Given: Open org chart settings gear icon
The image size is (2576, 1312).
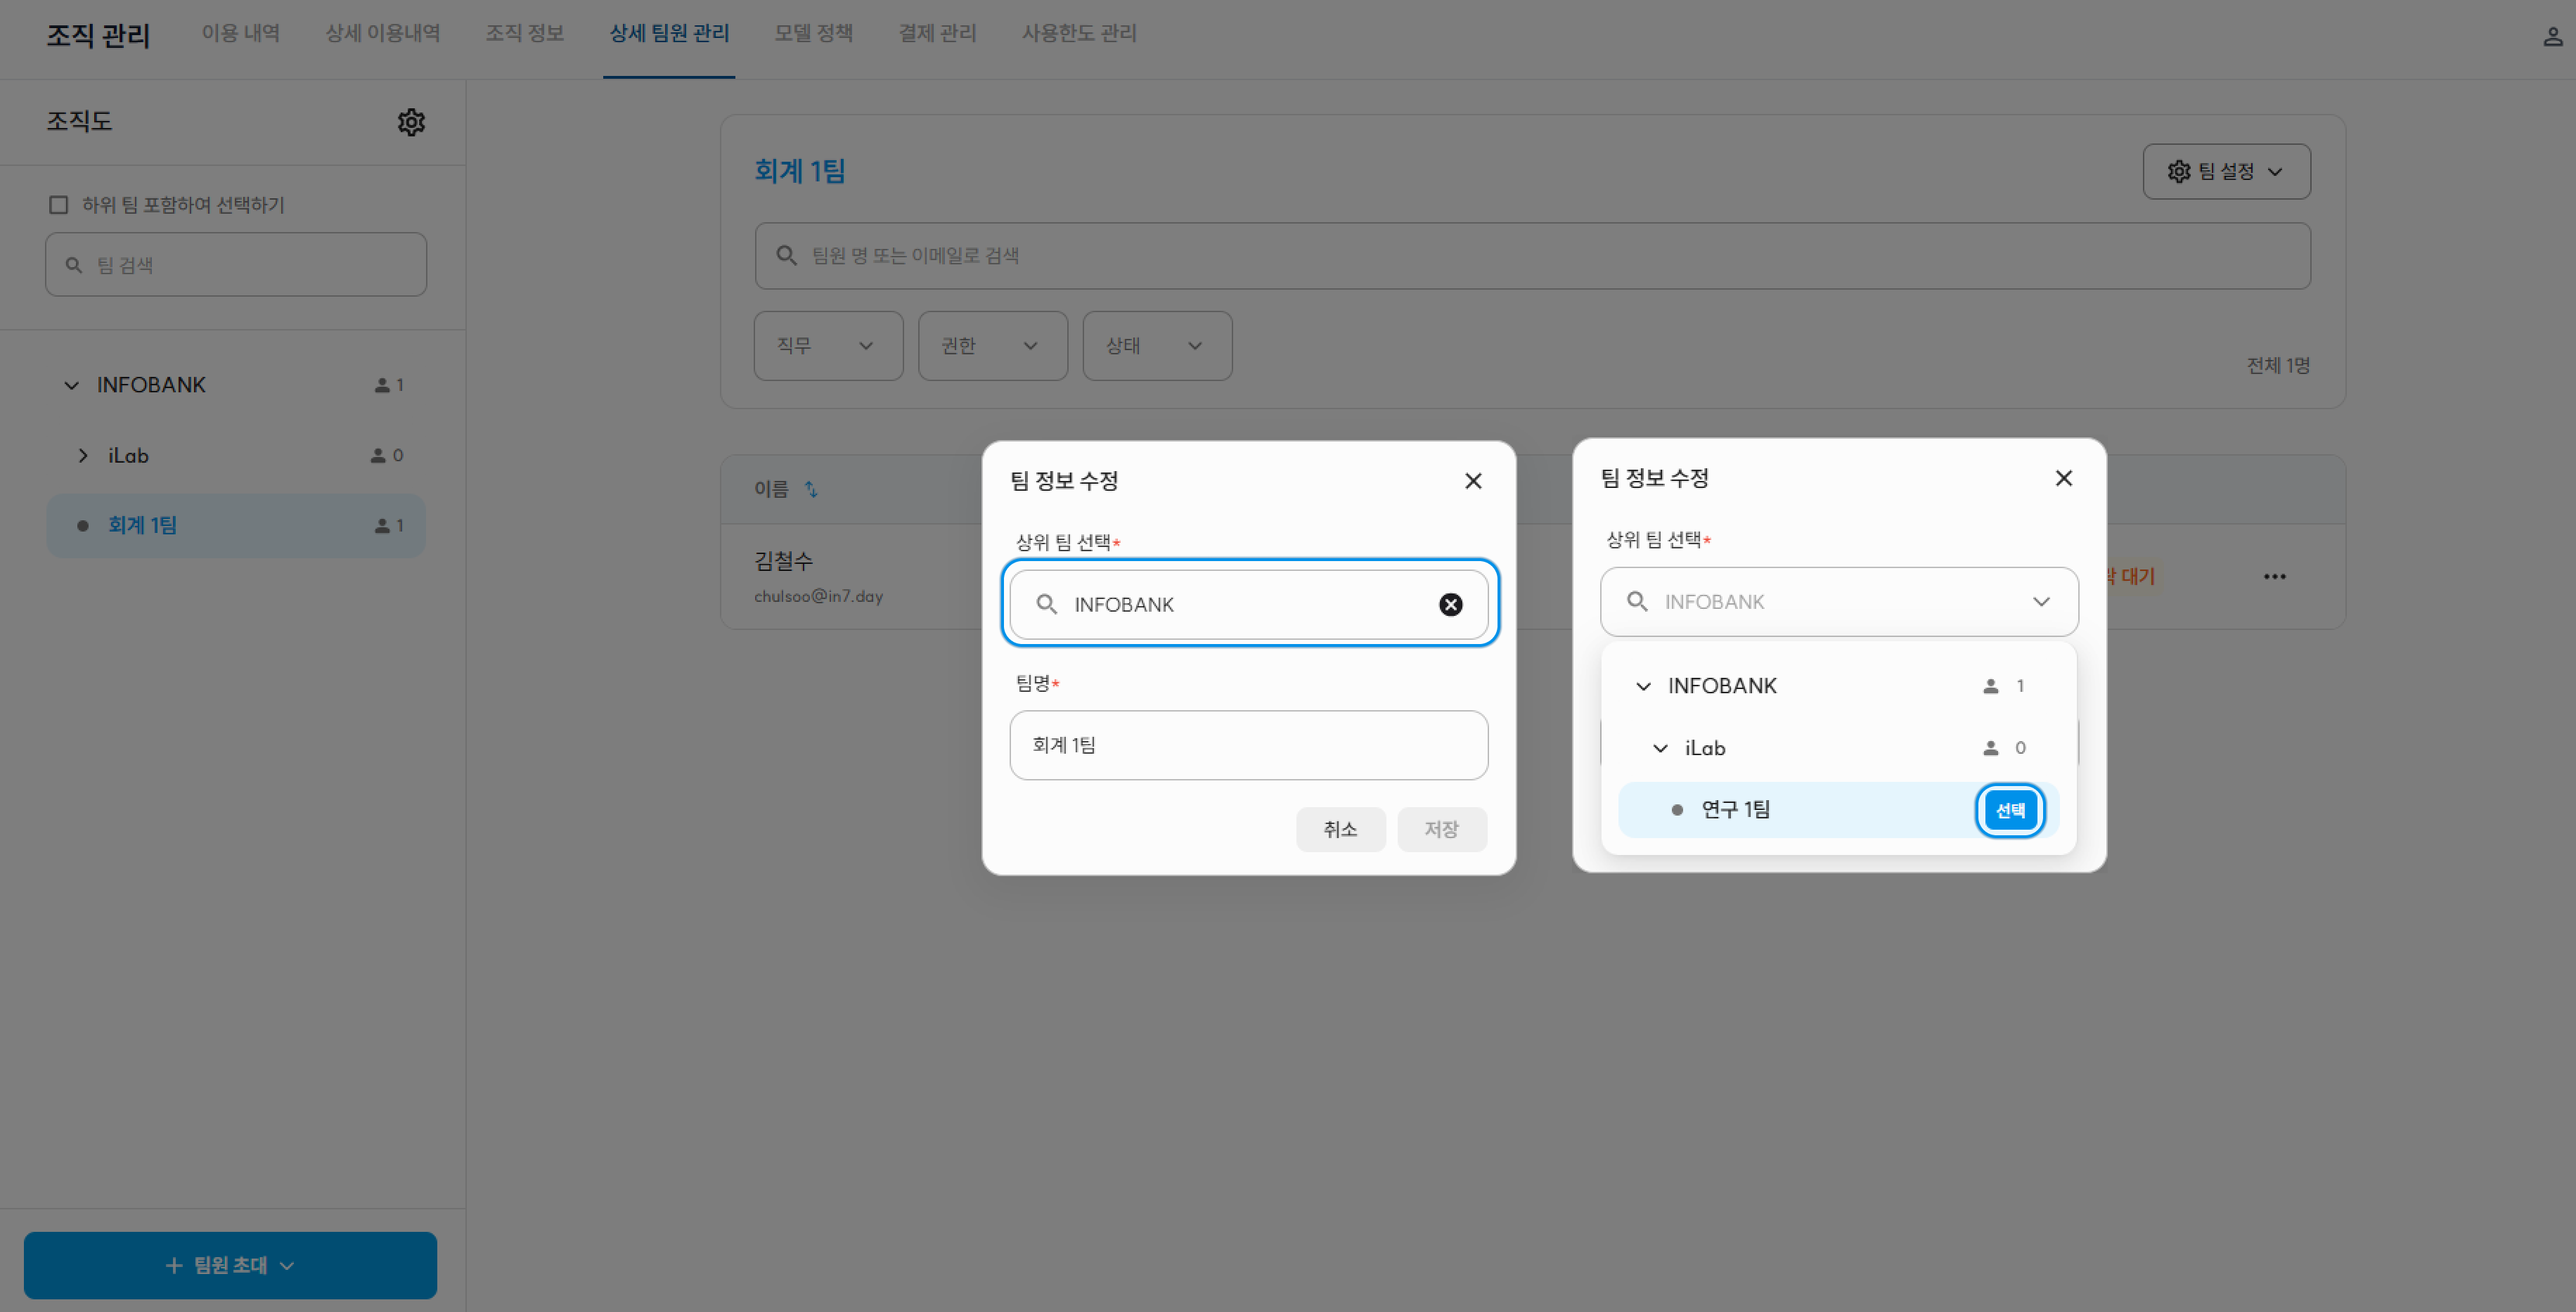Looking at the screenshot, I should coord(411,122).
